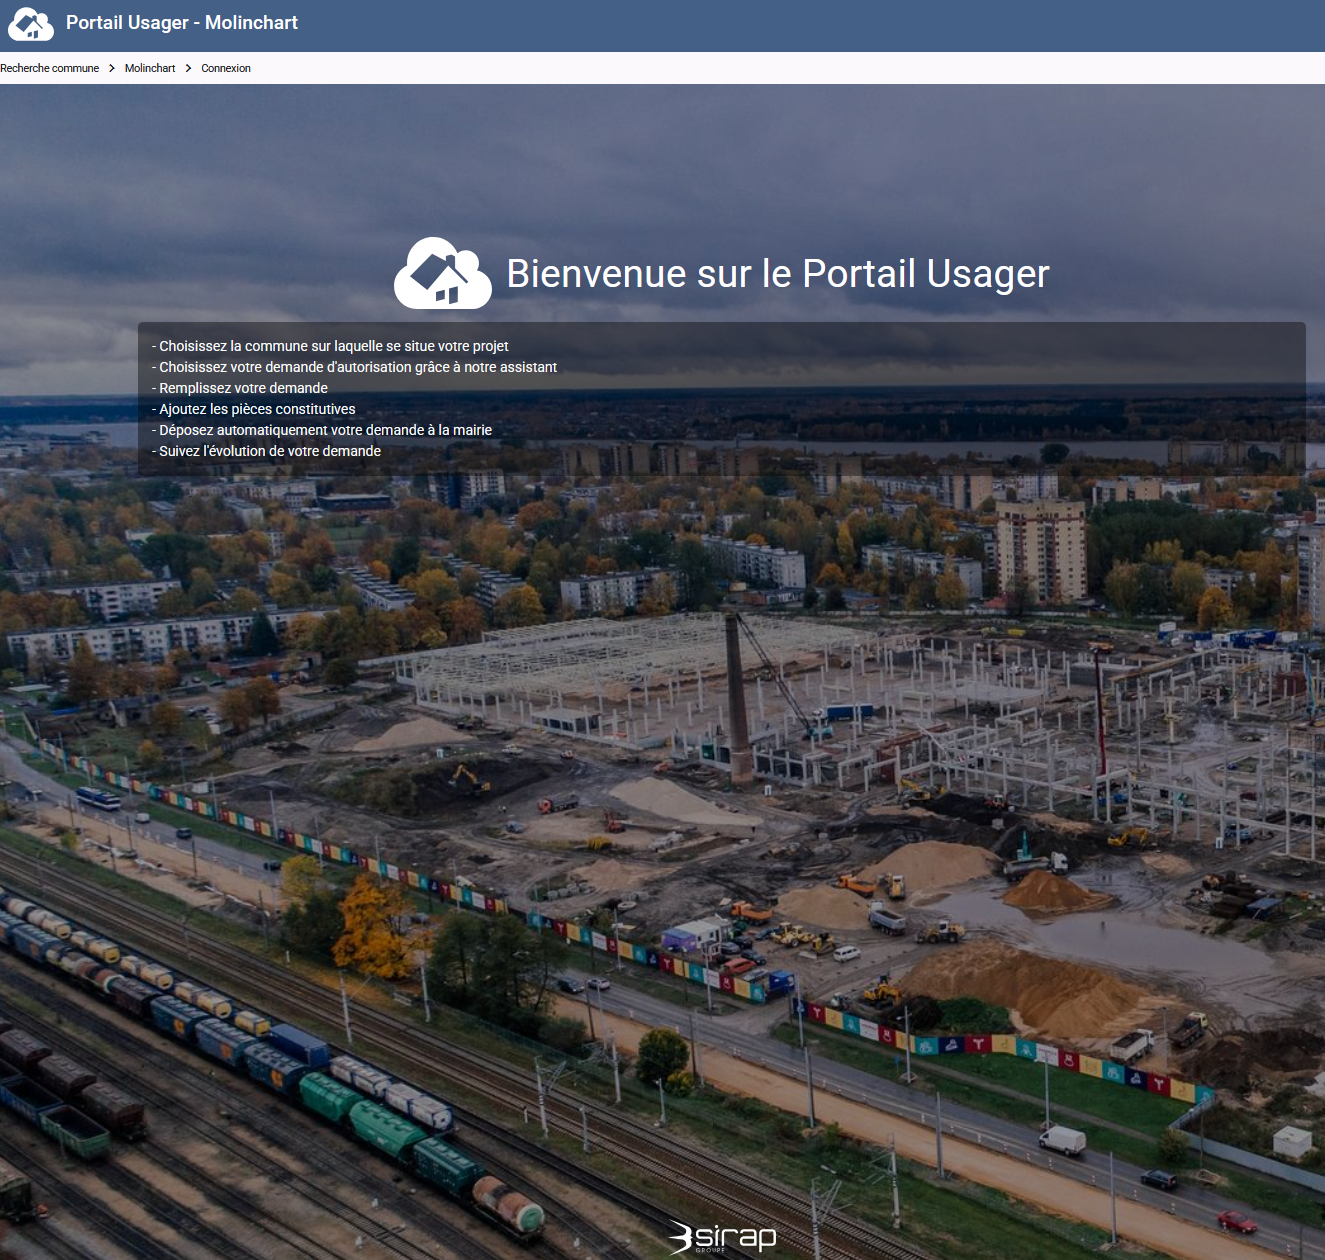Click the blue header bar's empty area
The width and height of the screenshot is (1325, 1260).
800,25
